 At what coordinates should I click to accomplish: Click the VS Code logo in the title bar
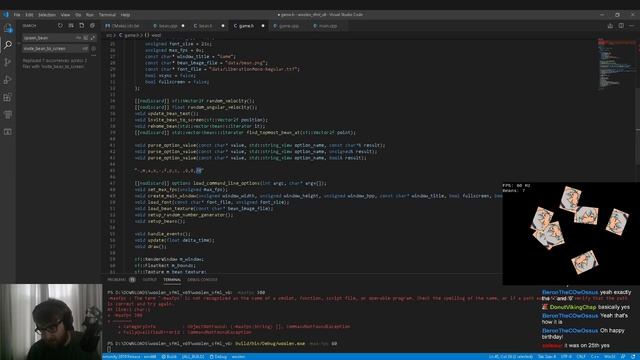coord(6,14)
